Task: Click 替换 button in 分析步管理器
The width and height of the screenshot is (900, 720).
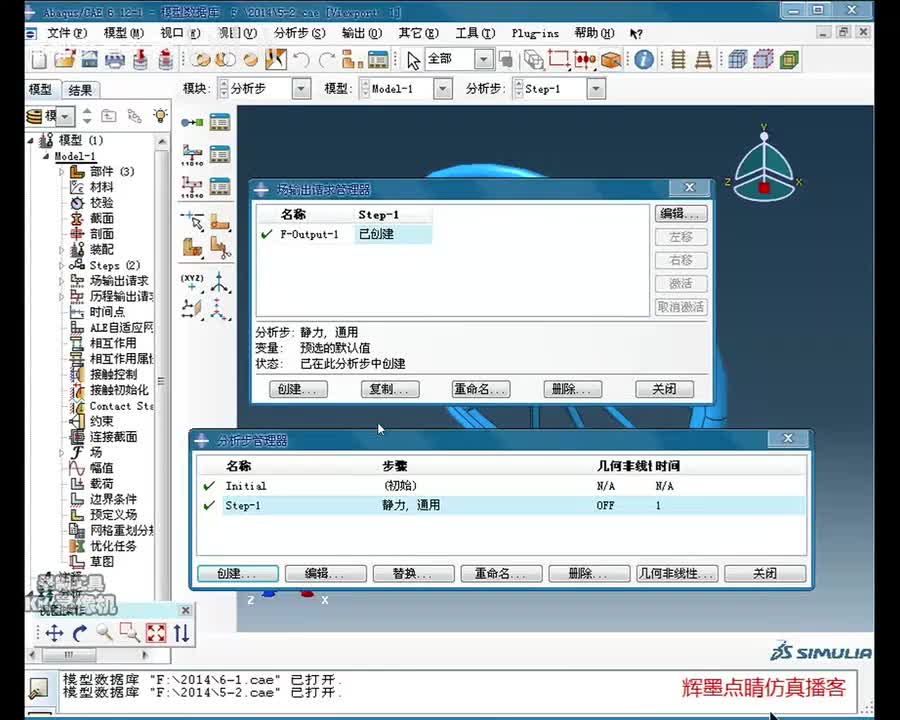Action: 413,574
